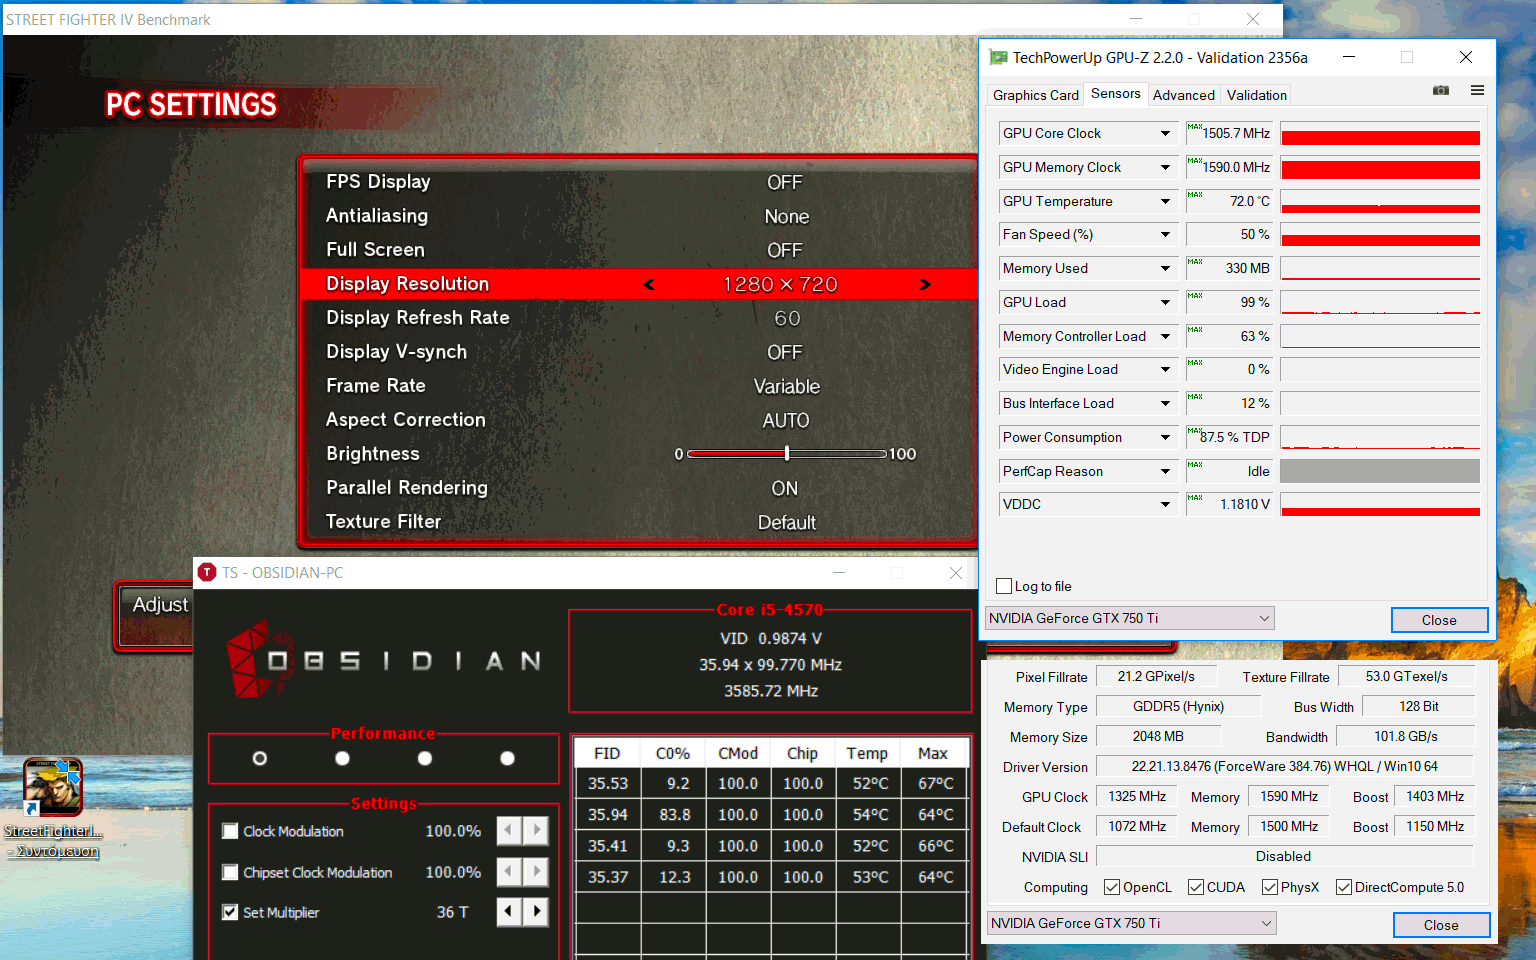The image size is (1536, 960).
Task: Click the GPU Core Clock sensor graph
Action: point(1380,134)
